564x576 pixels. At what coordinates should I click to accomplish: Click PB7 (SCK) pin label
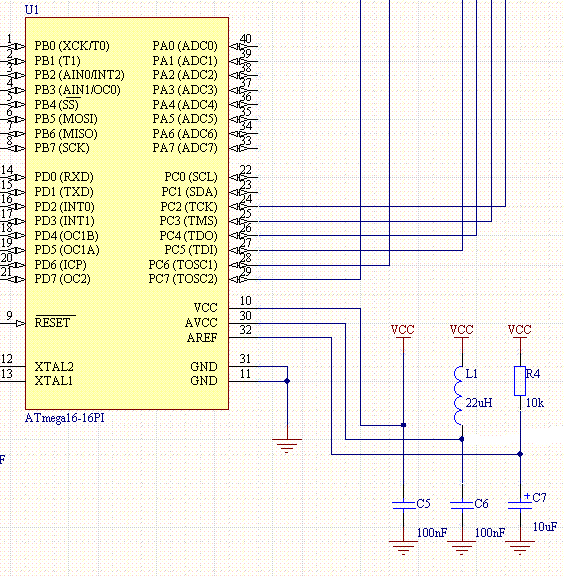pyautogui.click(x=62, y=148)
